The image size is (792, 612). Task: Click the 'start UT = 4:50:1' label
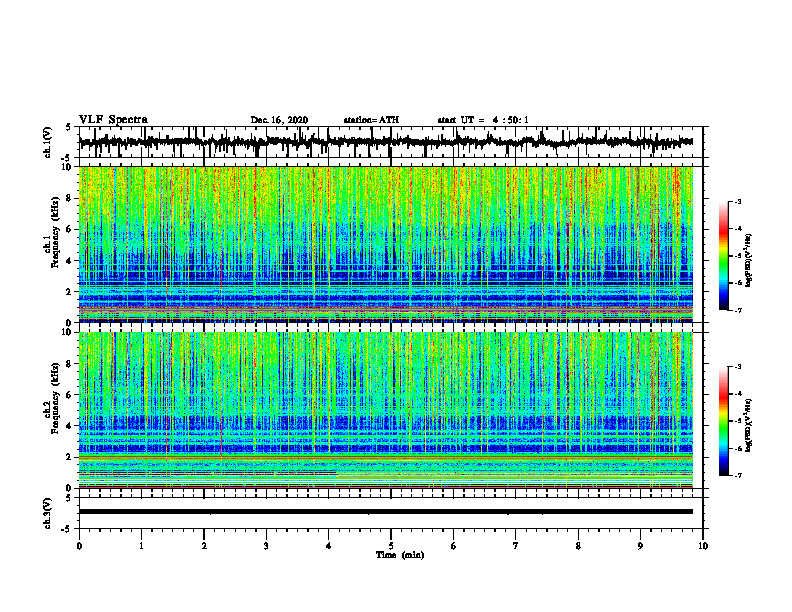(x=483, y=120)
